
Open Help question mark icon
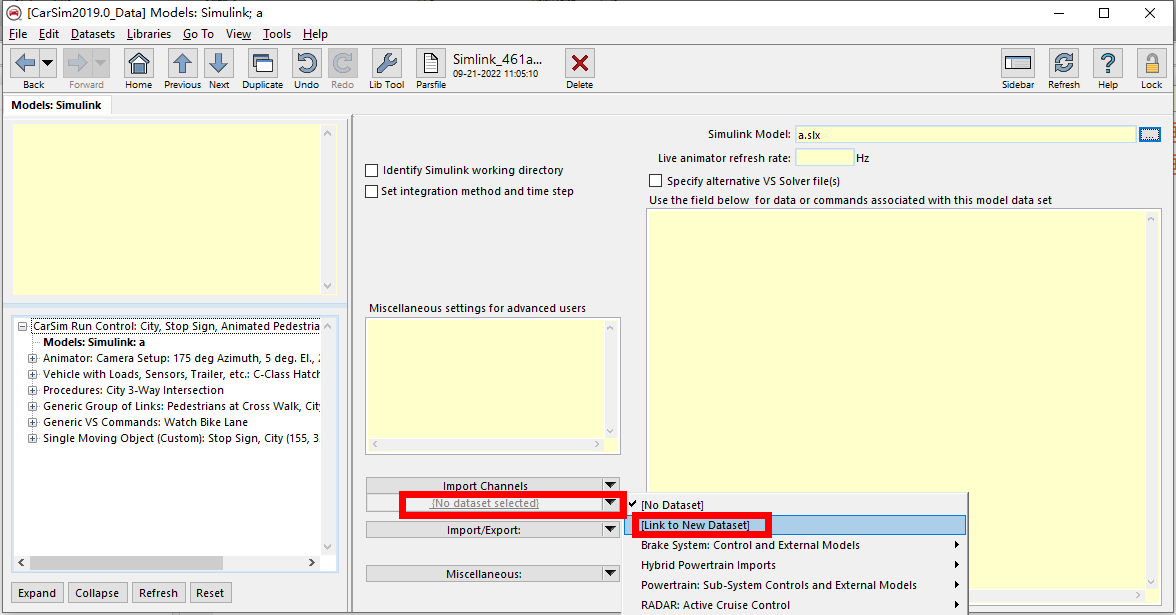tap(1108, 63)
